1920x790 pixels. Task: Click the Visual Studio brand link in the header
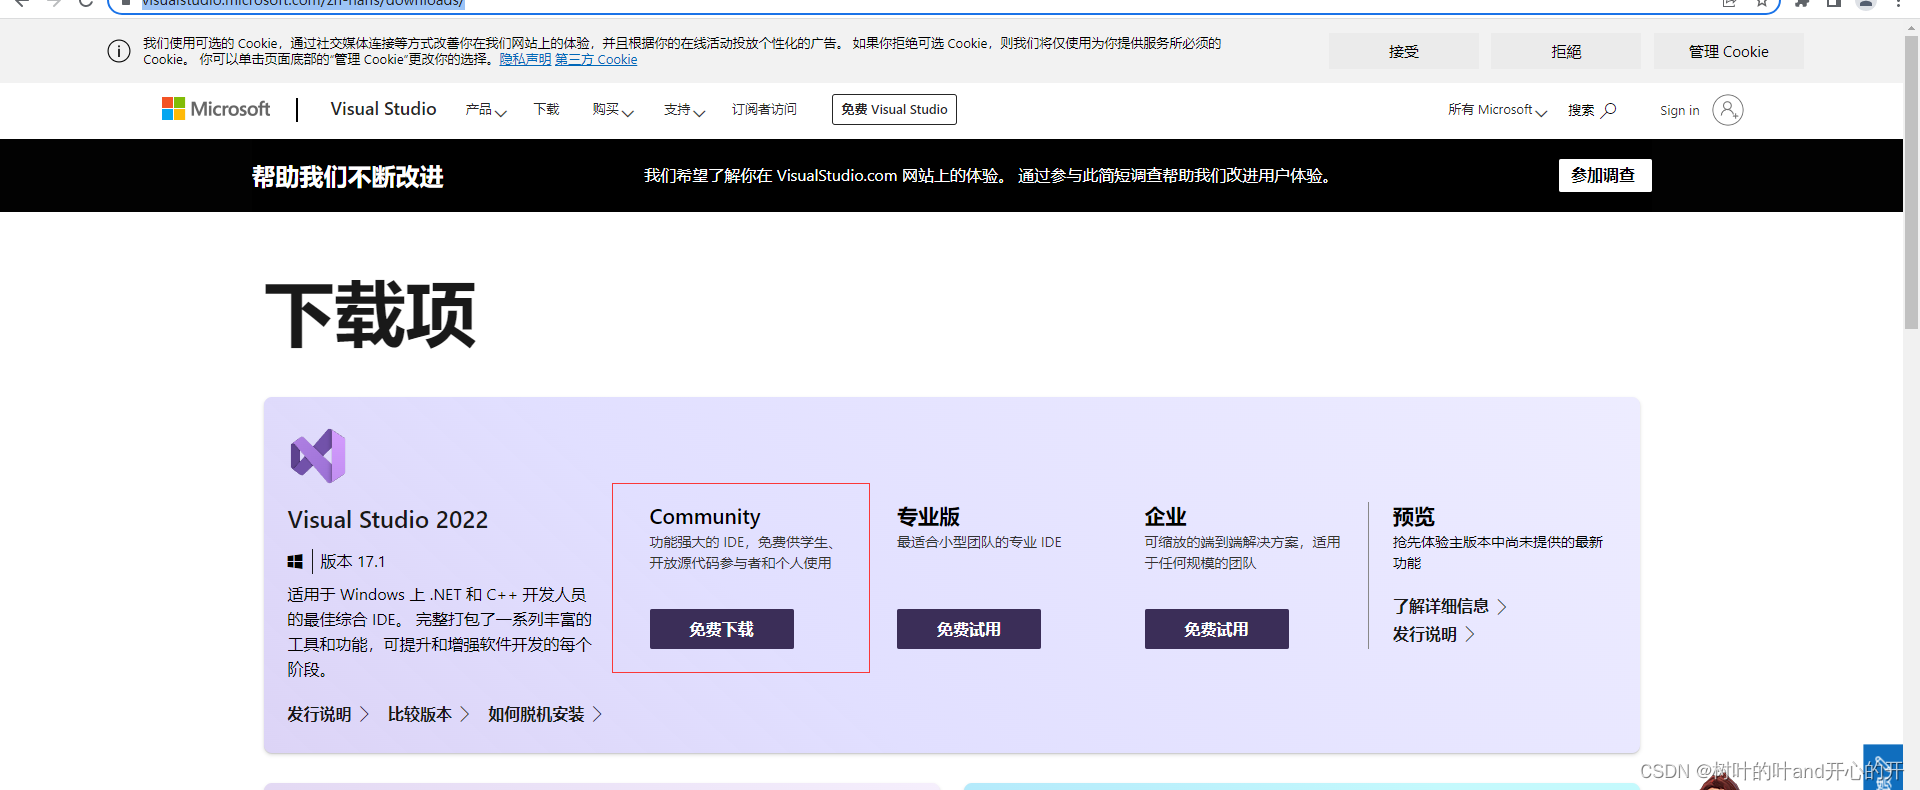(x=383, y=109)
